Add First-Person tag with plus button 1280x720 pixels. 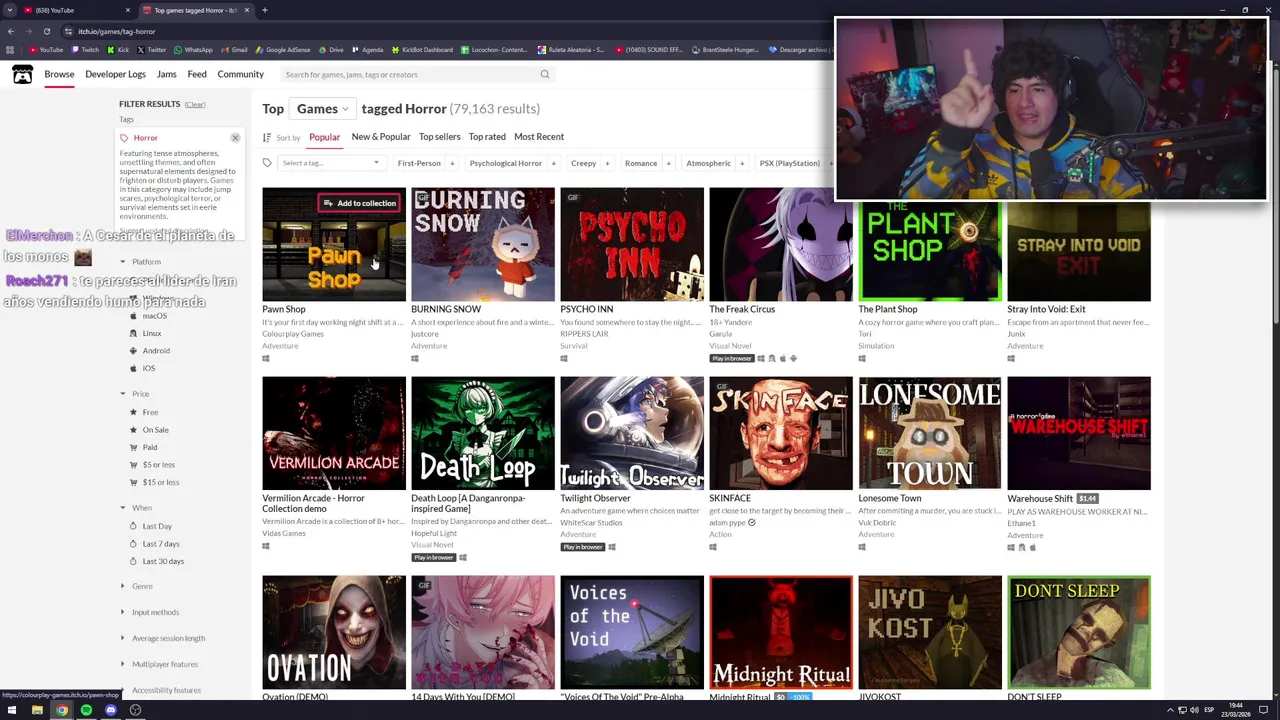(x=452, y=163)
